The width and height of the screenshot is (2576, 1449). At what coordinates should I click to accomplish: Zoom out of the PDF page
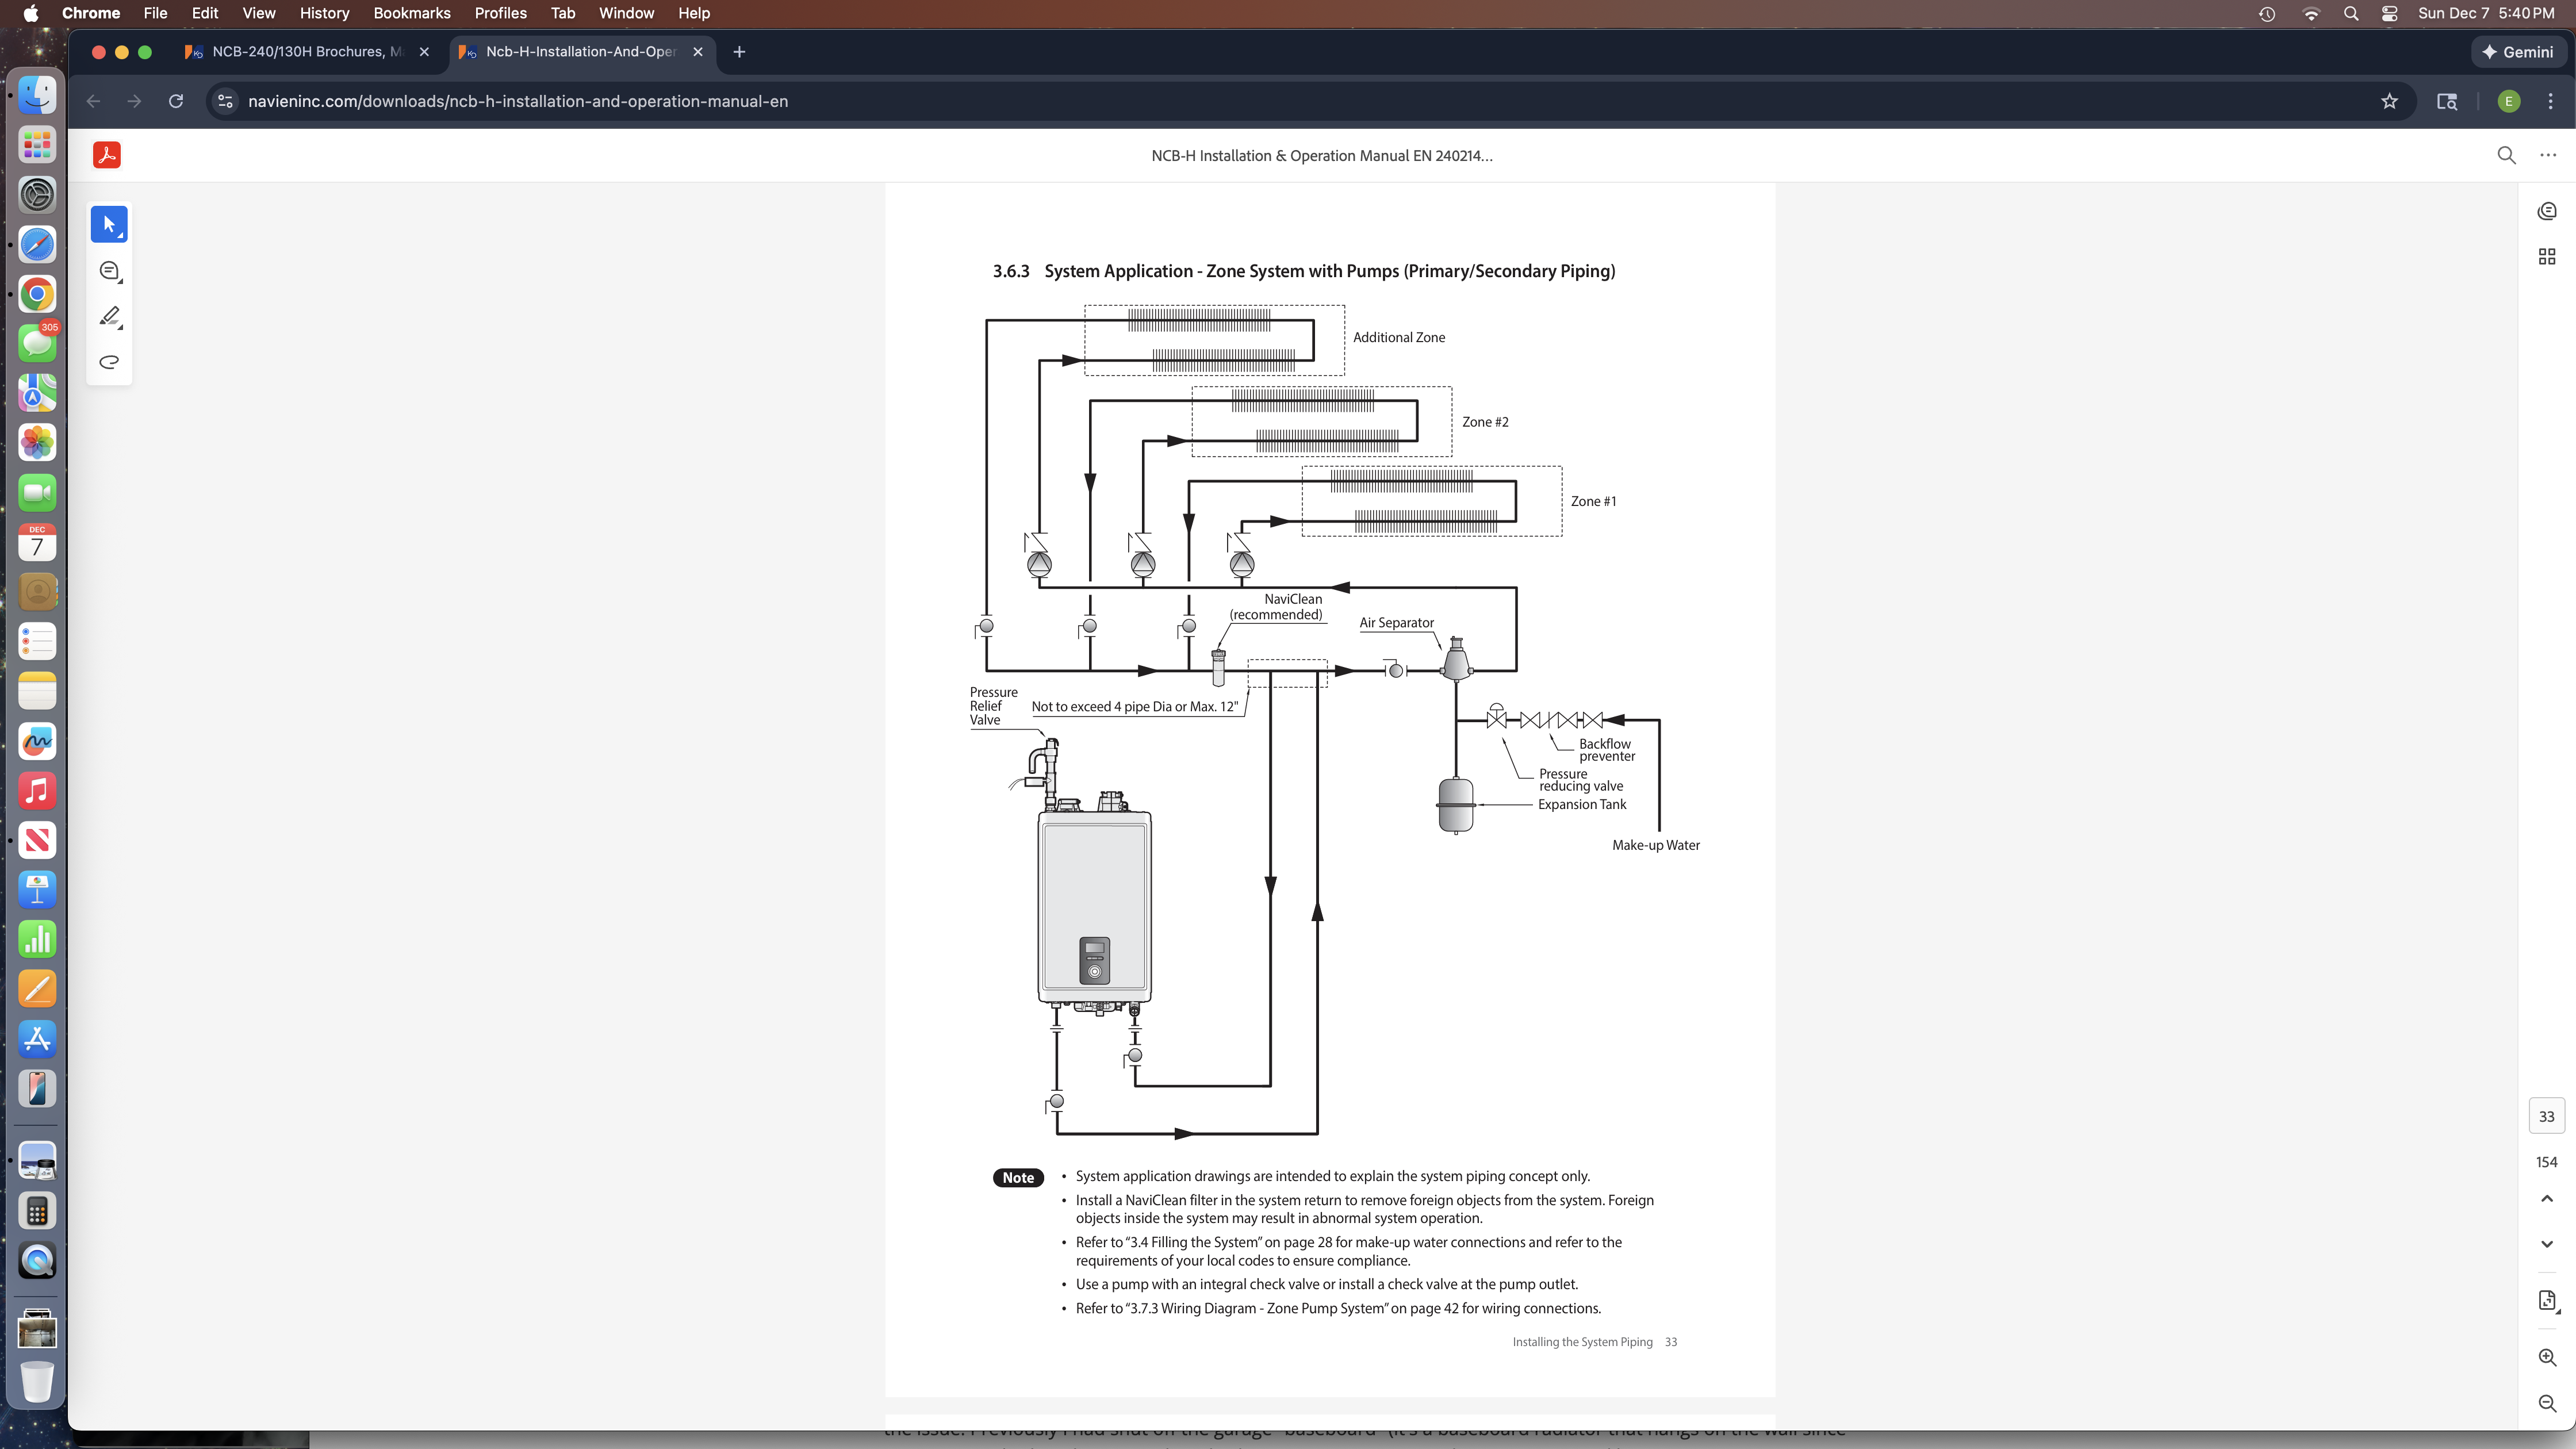tap(2546, 1403)
